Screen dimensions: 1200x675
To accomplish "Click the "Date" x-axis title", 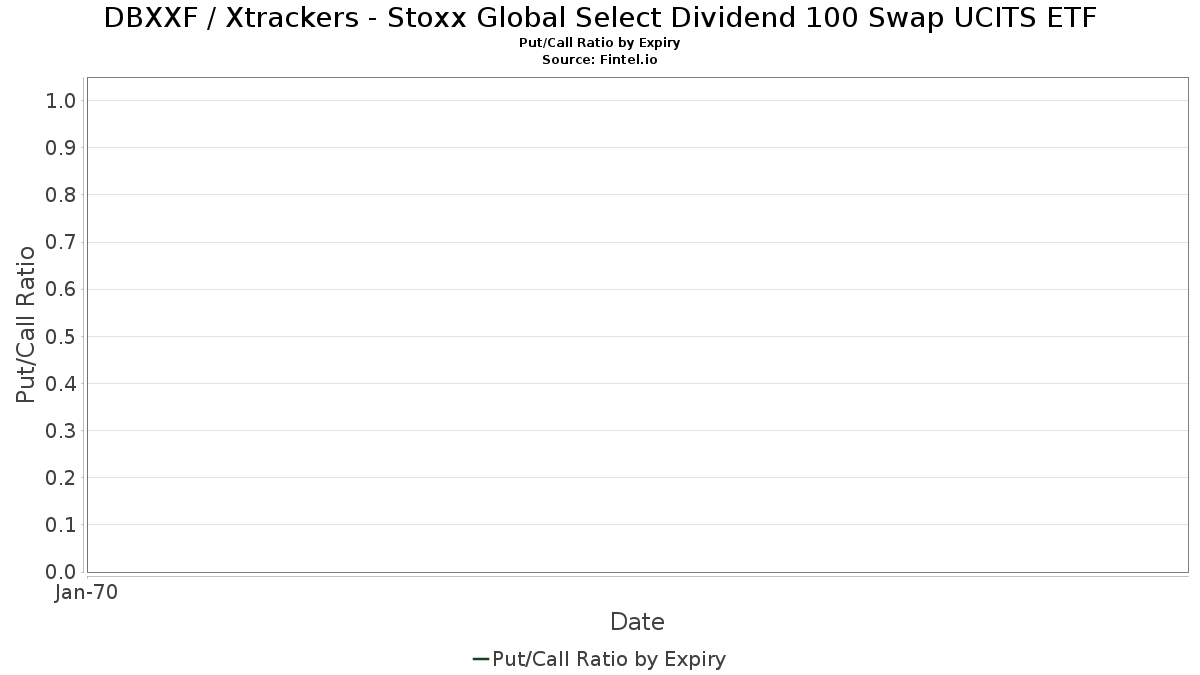I will [x=637, y=622].
